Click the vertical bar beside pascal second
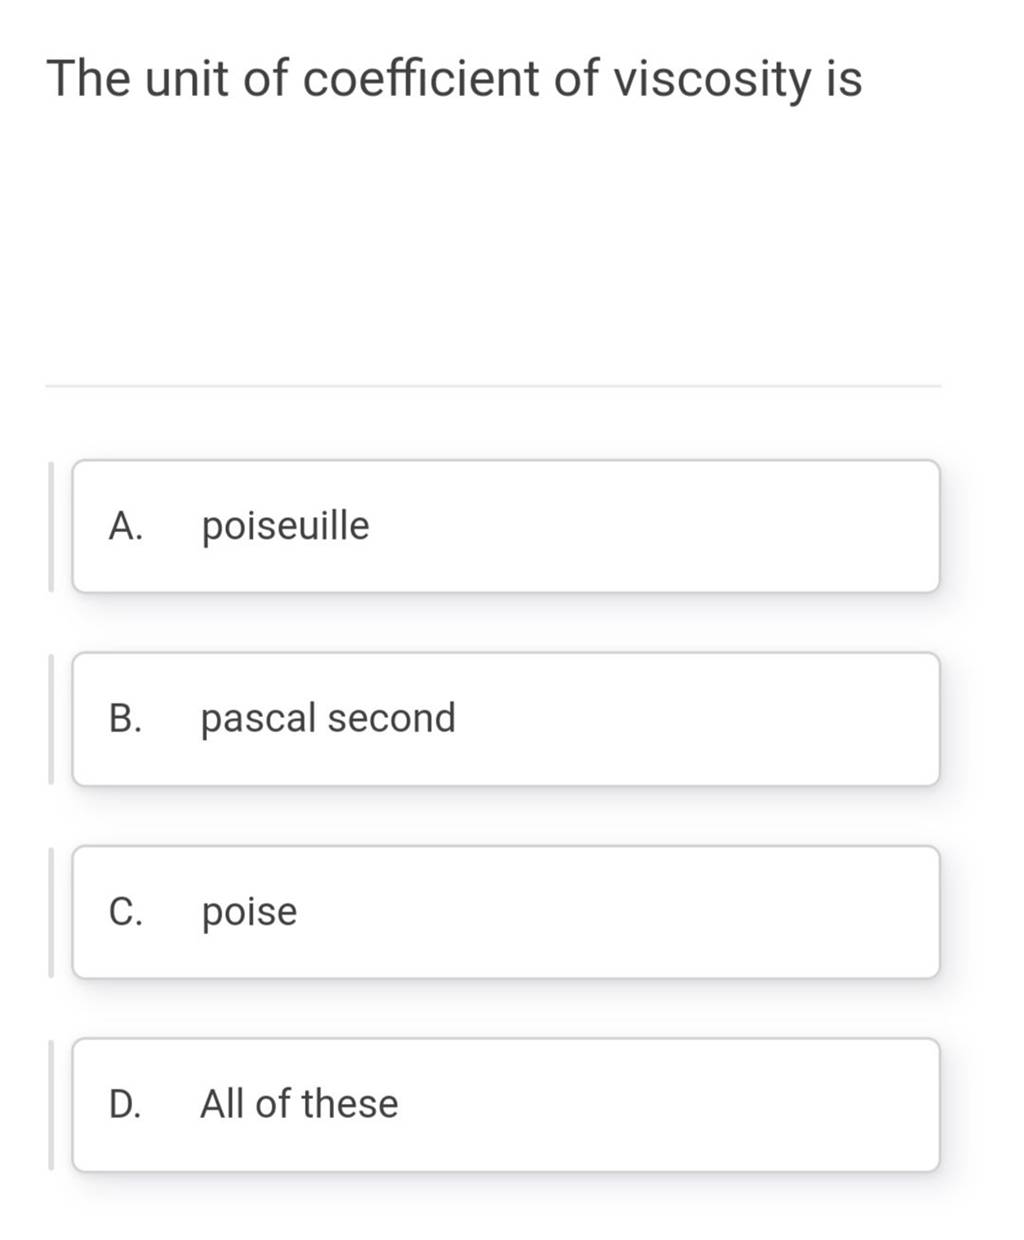 pos(50,719)
